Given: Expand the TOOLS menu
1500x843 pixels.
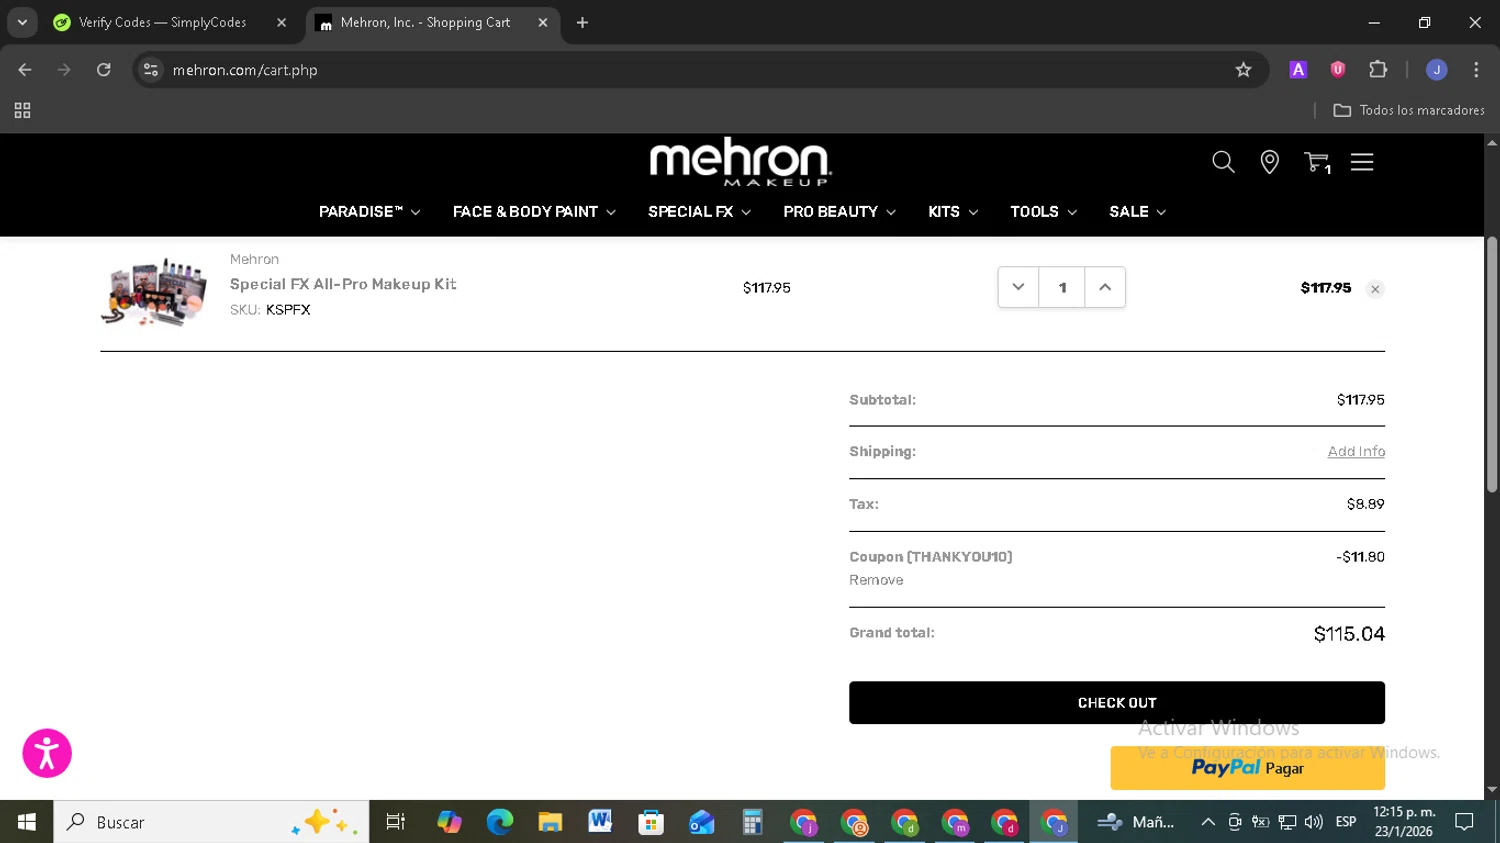Looking at the screenshot, I should coord(1043,212).
